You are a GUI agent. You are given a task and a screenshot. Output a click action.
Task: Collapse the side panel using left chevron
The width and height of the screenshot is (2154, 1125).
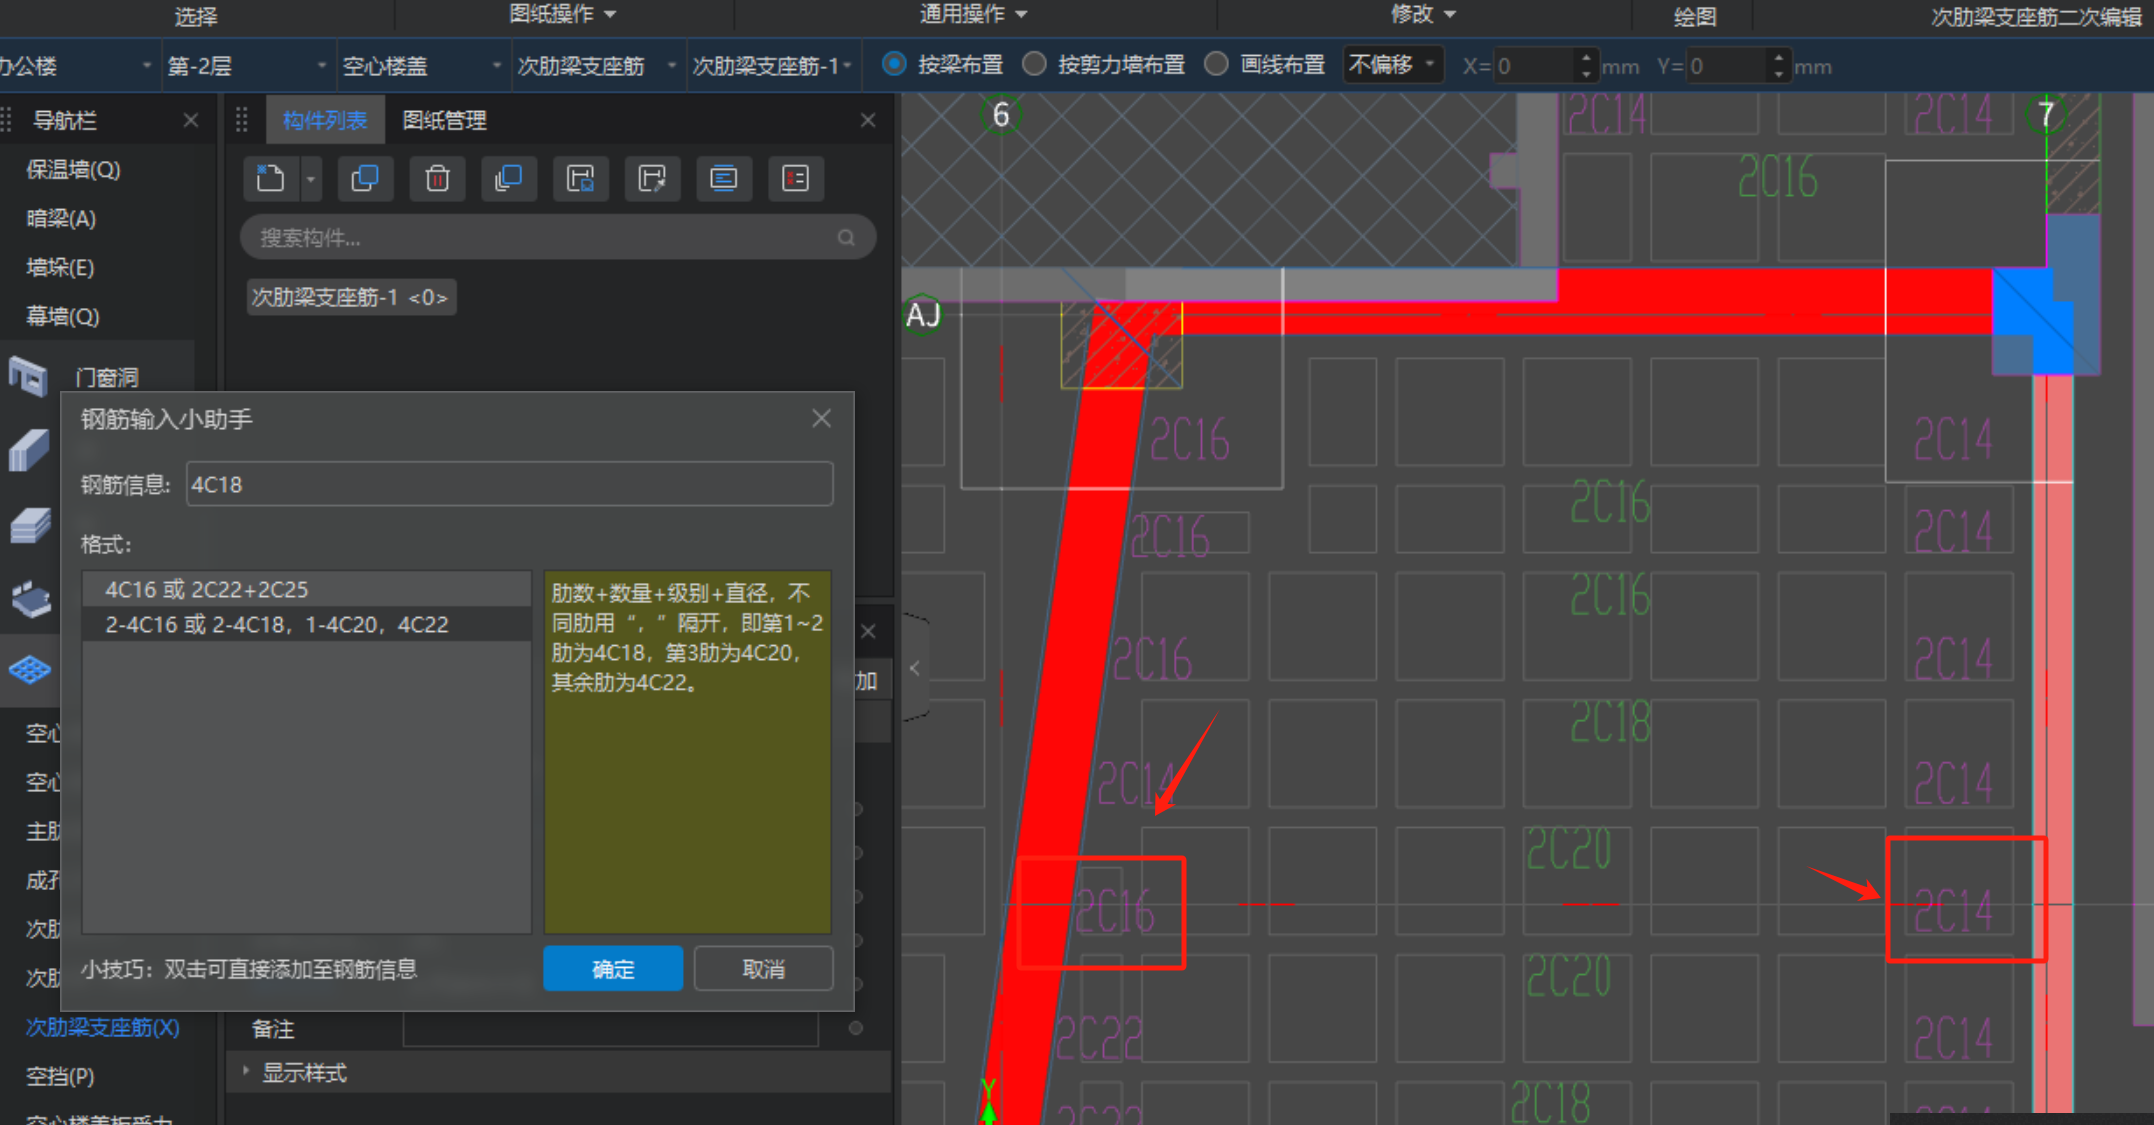point(914,669)
